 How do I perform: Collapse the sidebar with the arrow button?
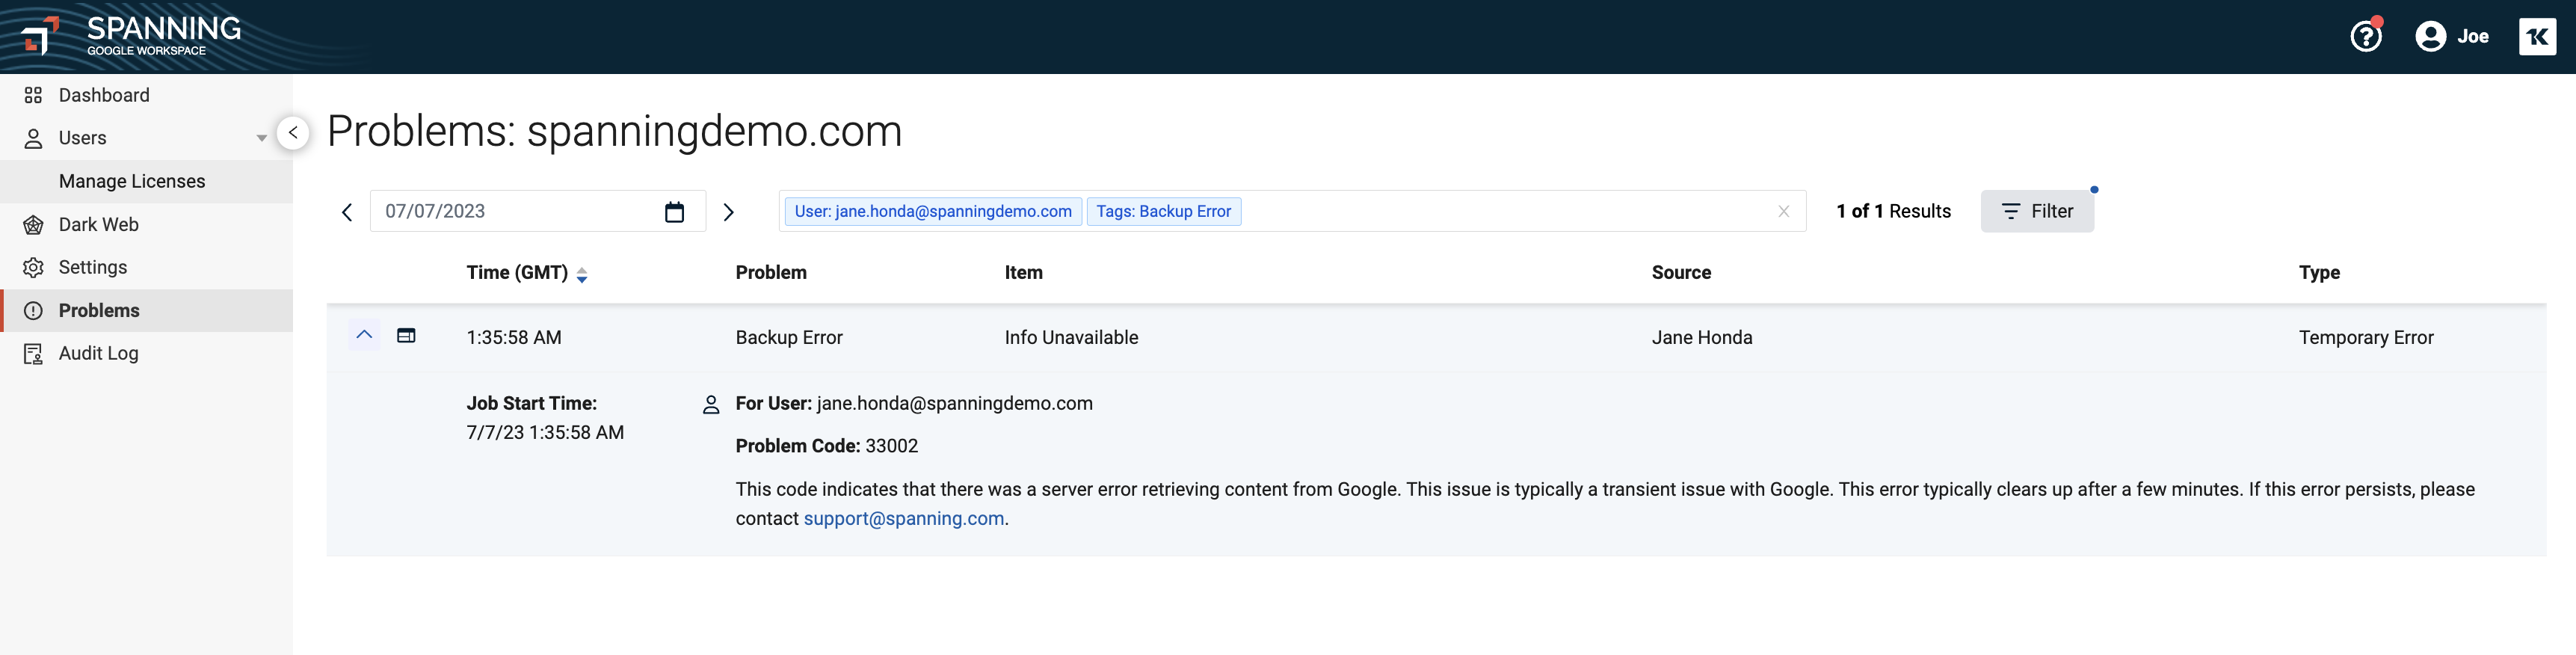(292, 132)
